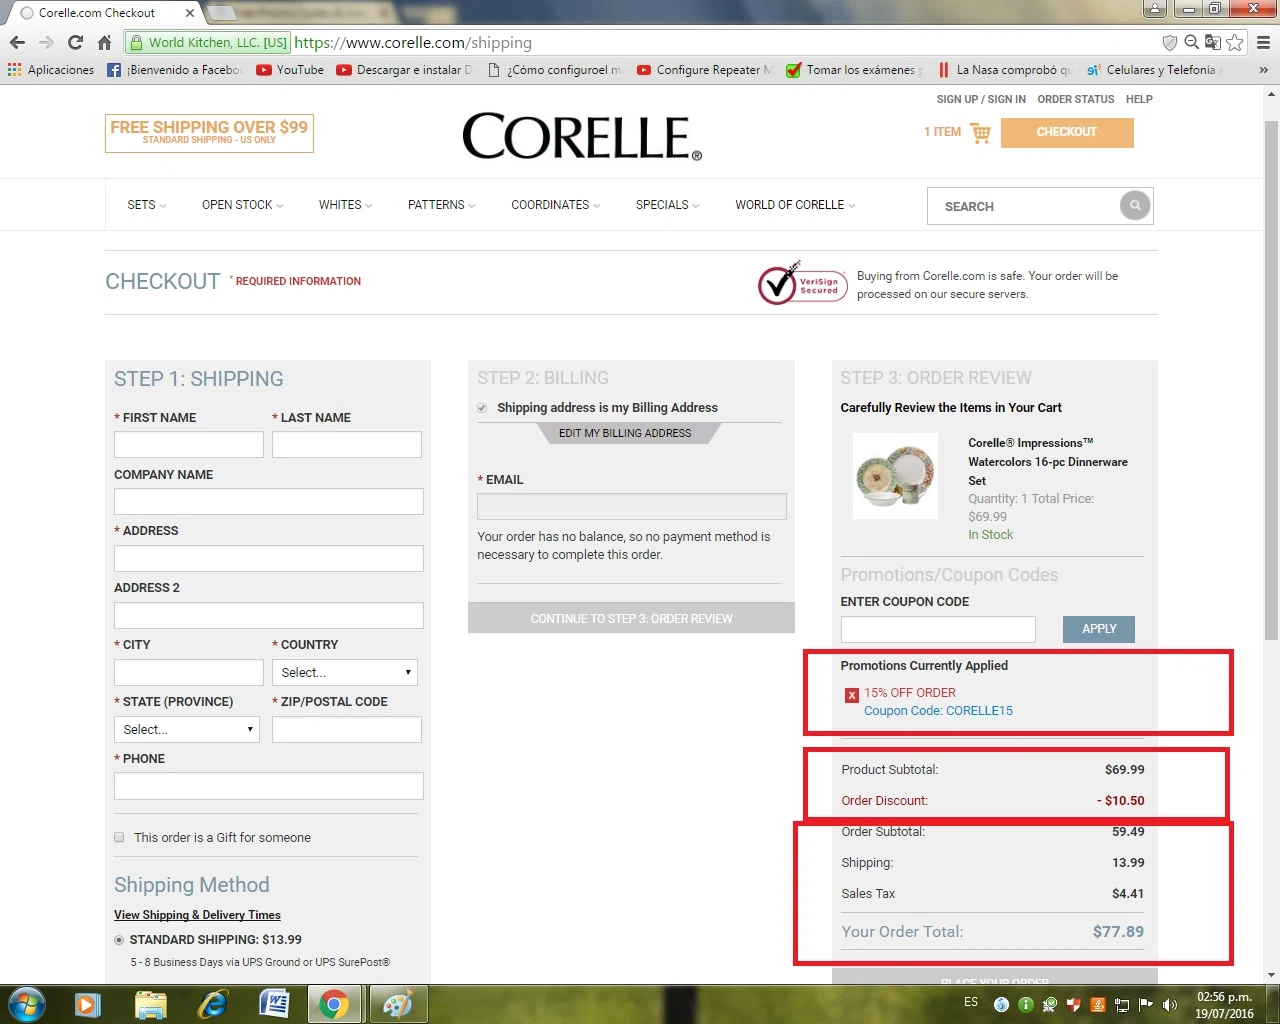Screen dimensions: 1280x1024
Task: Go to browser home icon
Action: [x=104, y=43]
